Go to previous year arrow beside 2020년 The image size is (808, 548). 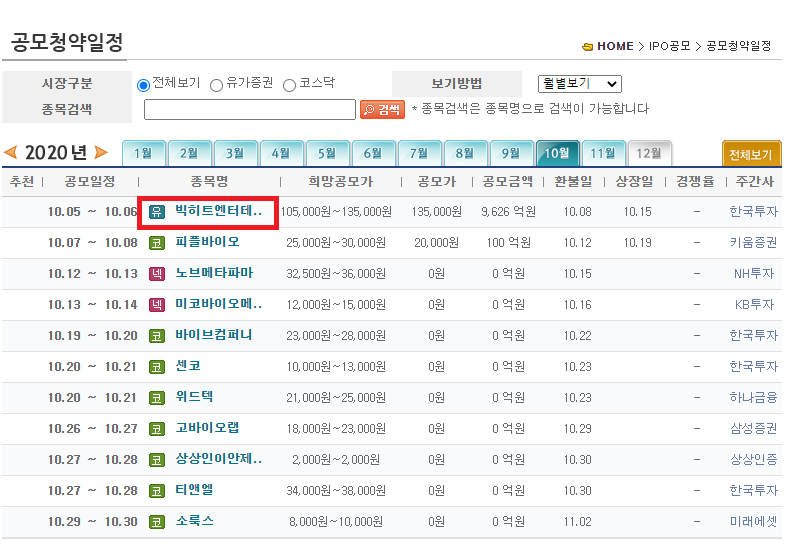10,152
